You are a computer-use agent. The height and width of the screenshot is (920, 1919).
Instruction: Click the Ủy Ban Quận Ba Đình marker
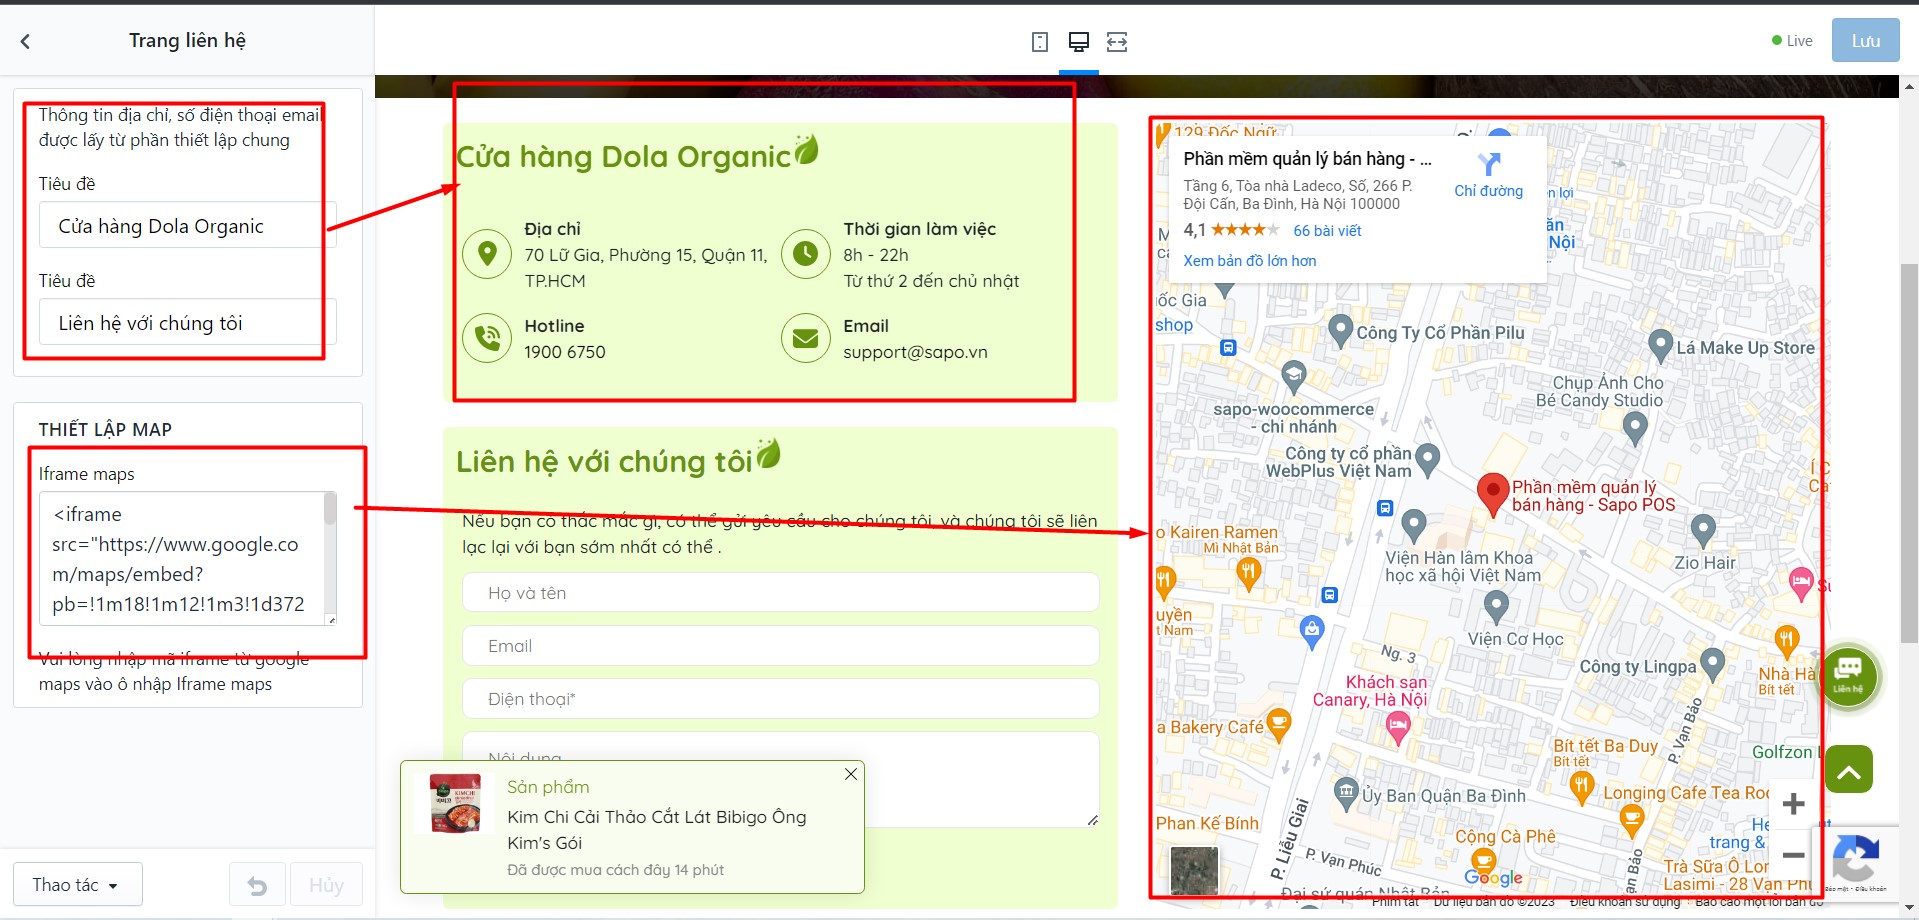click(1346, 793)
